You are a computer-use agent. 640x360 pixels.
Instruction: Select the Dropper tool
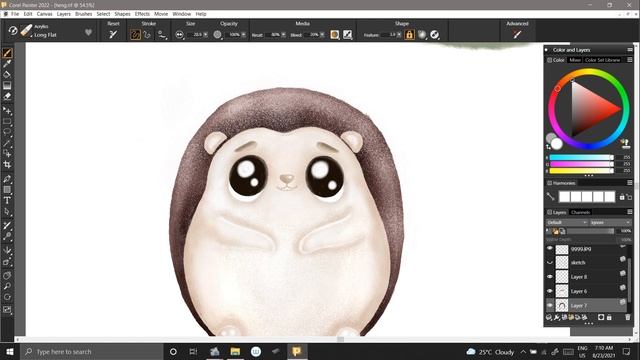(x=7, y=64)
